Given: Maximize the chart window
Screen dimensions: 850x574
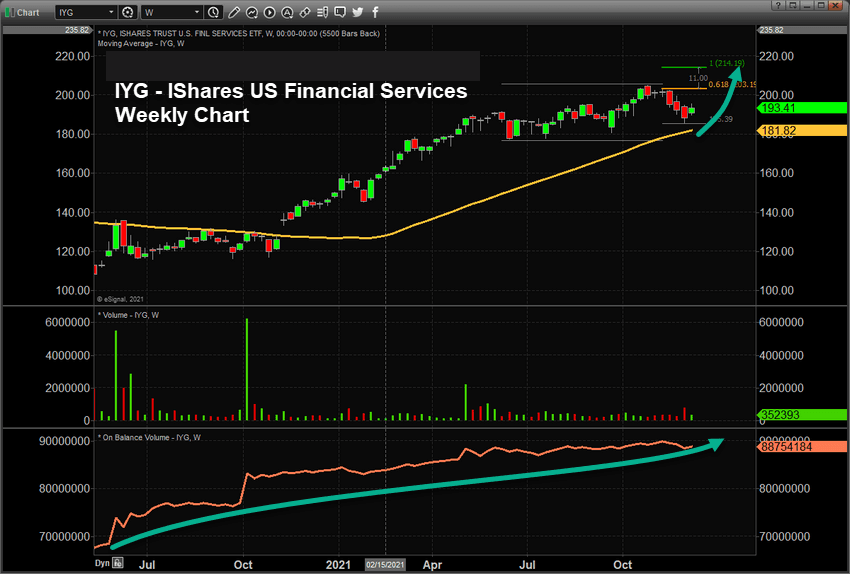Looking at the screenshot, I should [x=821, y=5].
